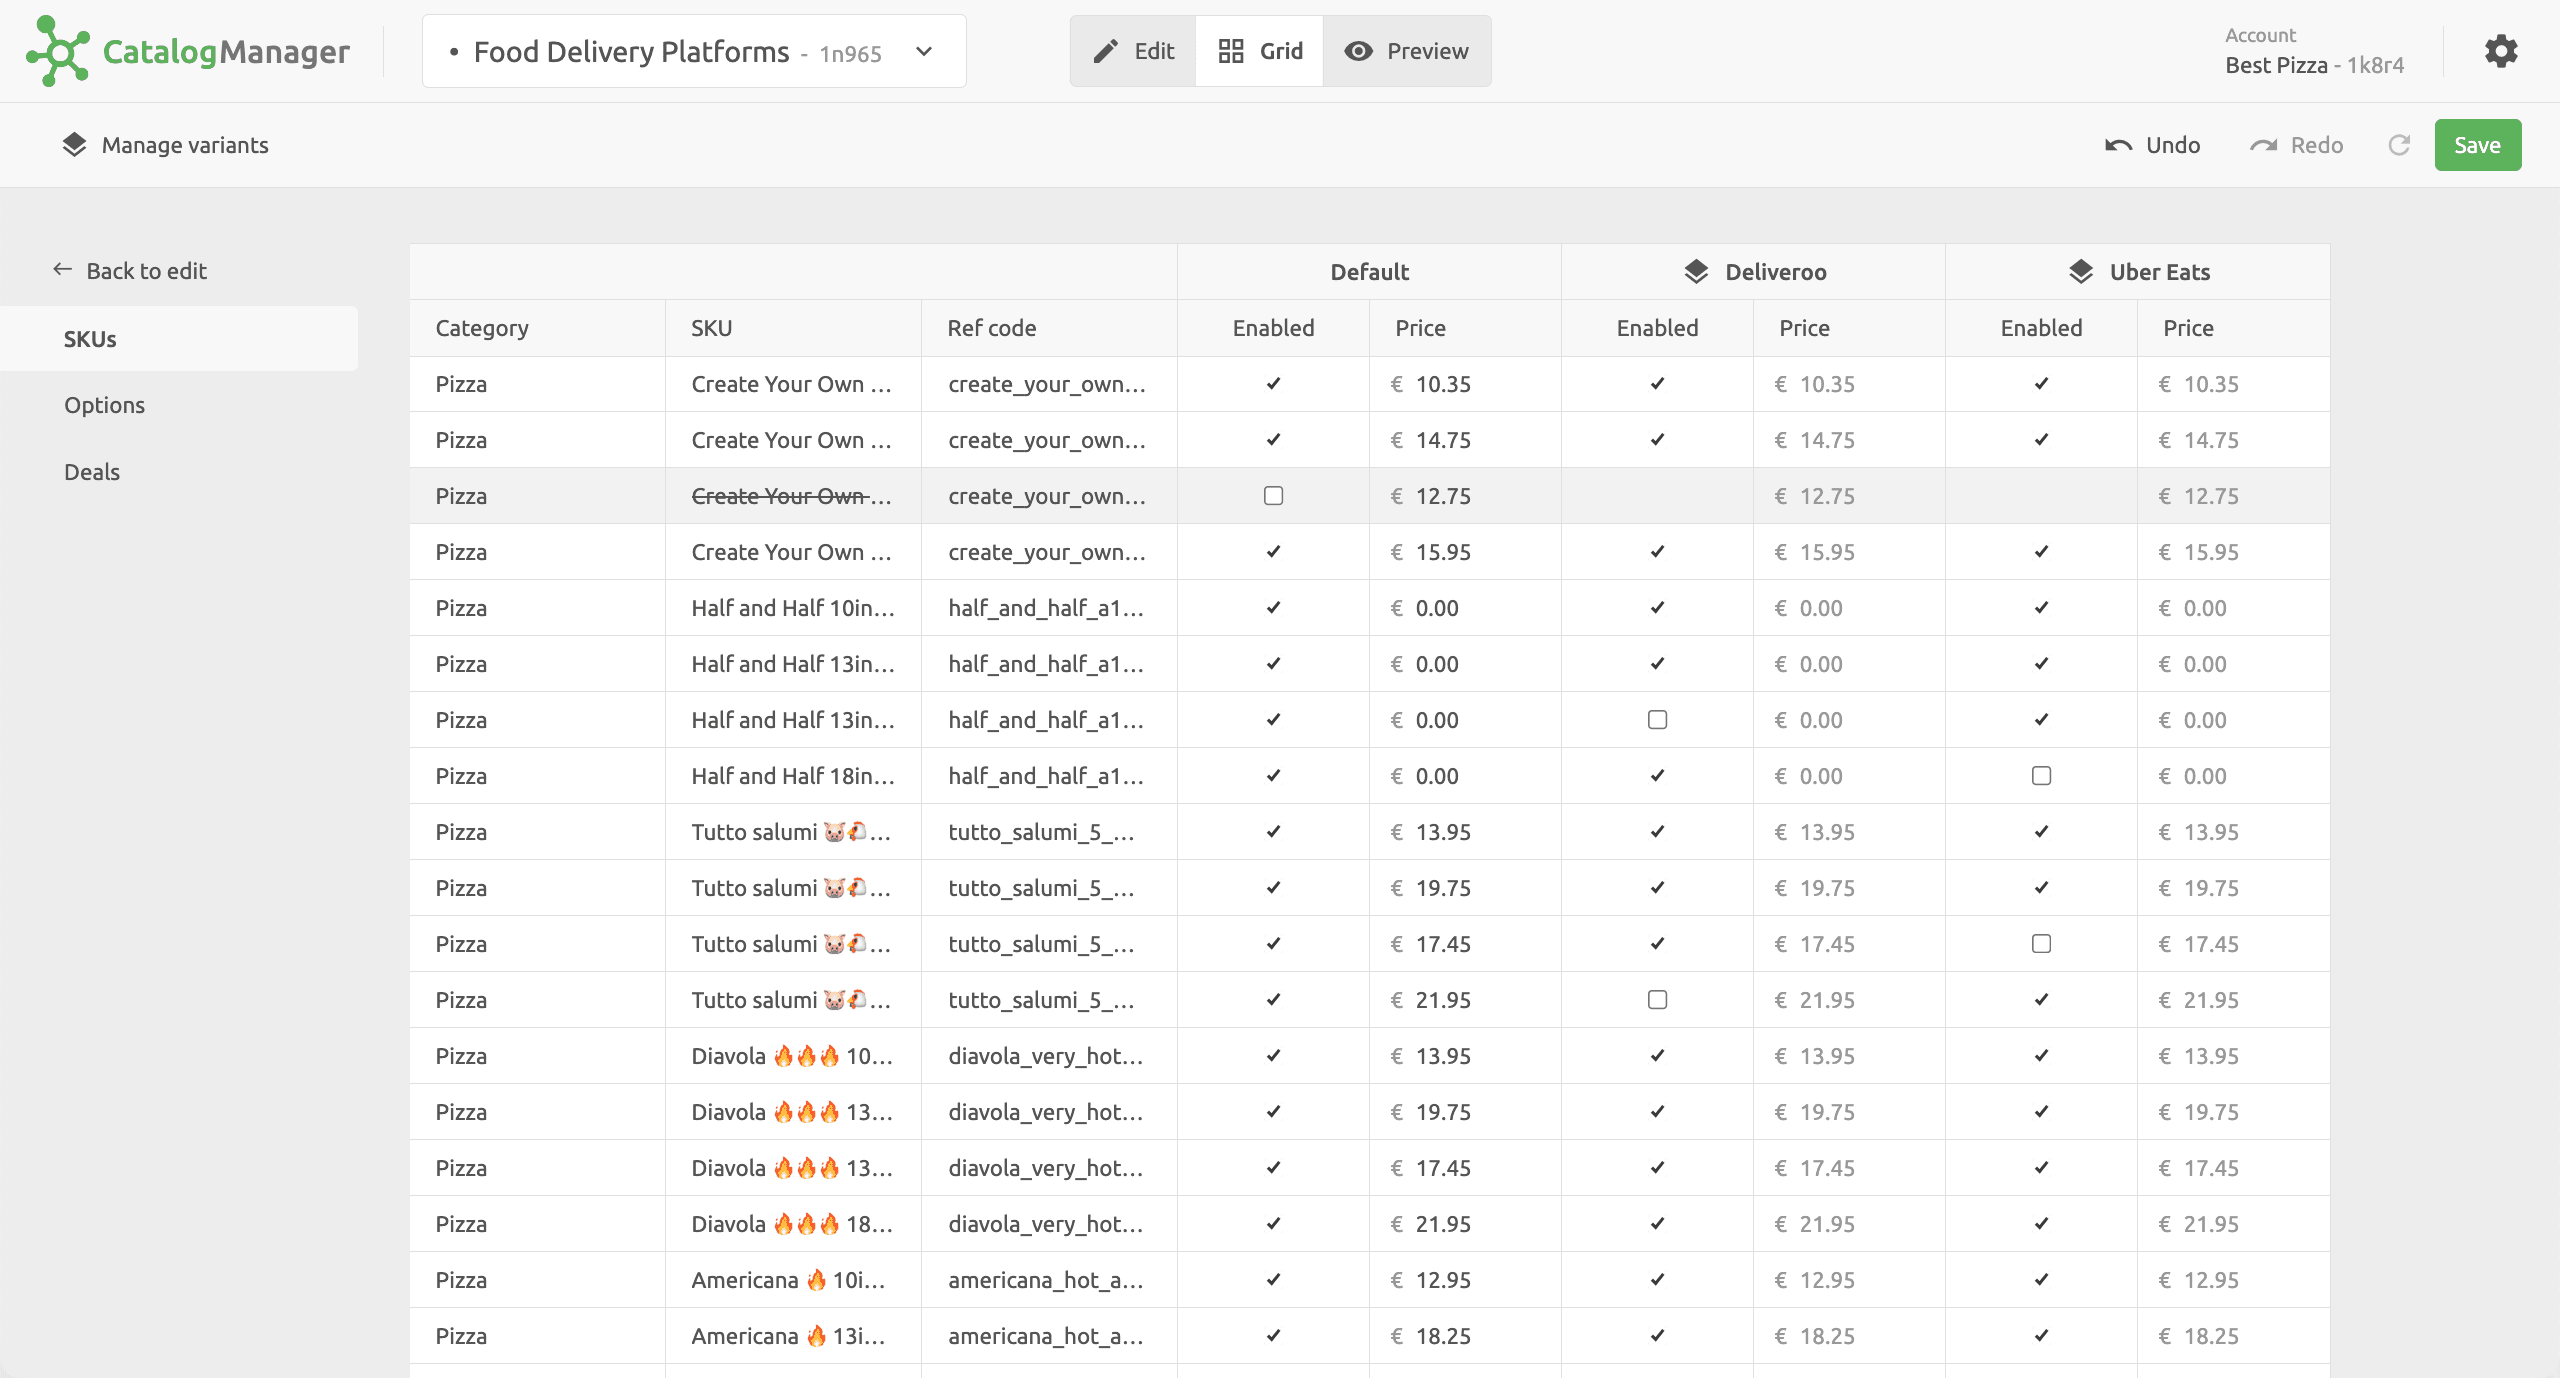Click Deliveroo price 12.95 for Americana
2560x1378 pixels.
(1849, 1280)
